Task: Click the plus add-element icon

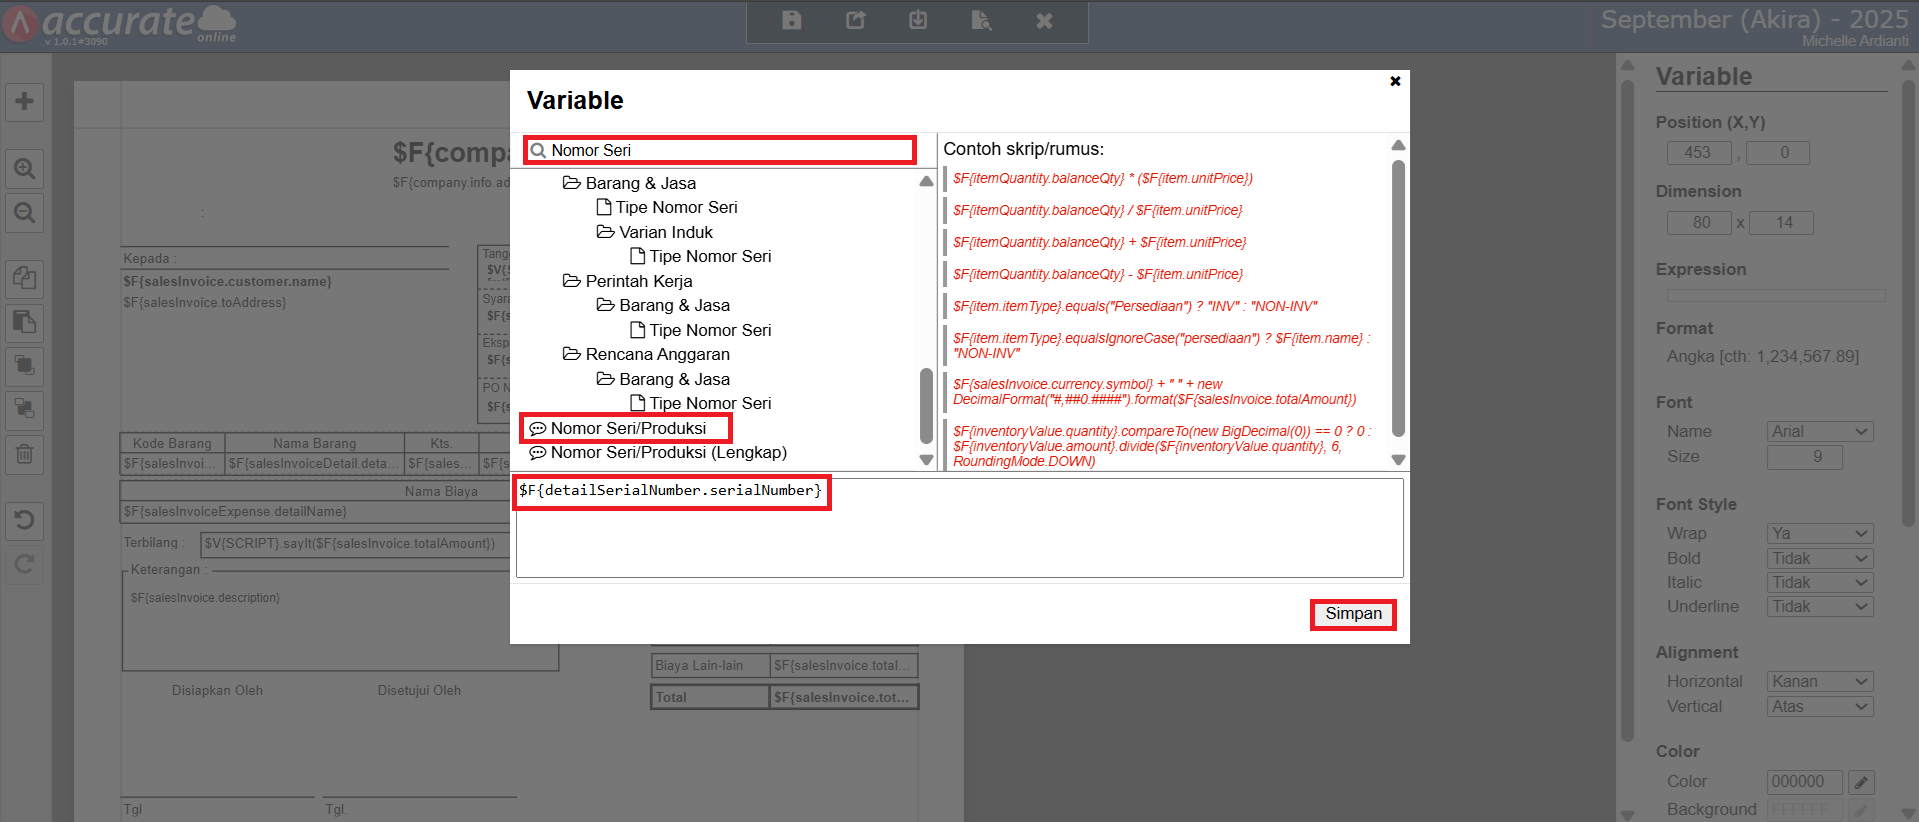Action: tap(25, 102)
